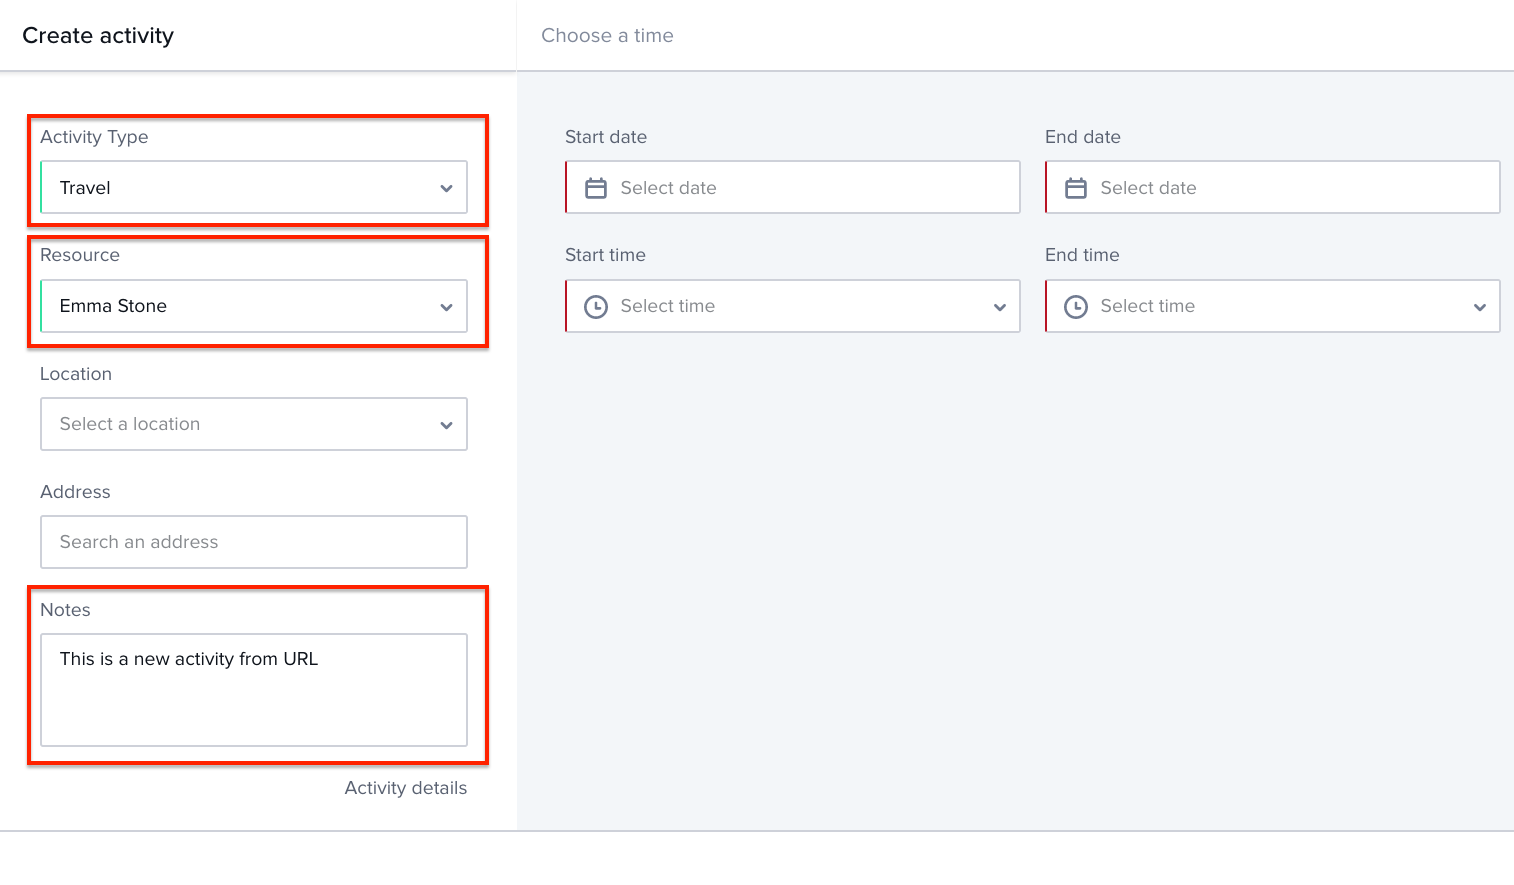Click the Emma Stone resource field
The image size is (1514, 885).
click(x=240, y=306)
